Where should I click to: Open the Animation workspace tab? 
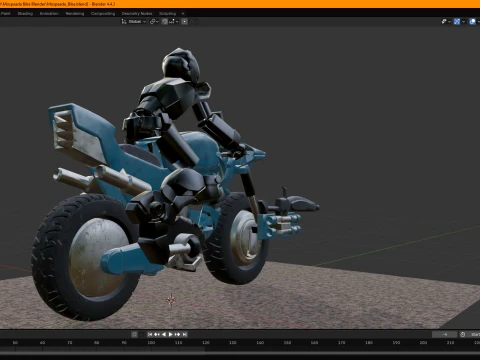[x=49, y=14]
